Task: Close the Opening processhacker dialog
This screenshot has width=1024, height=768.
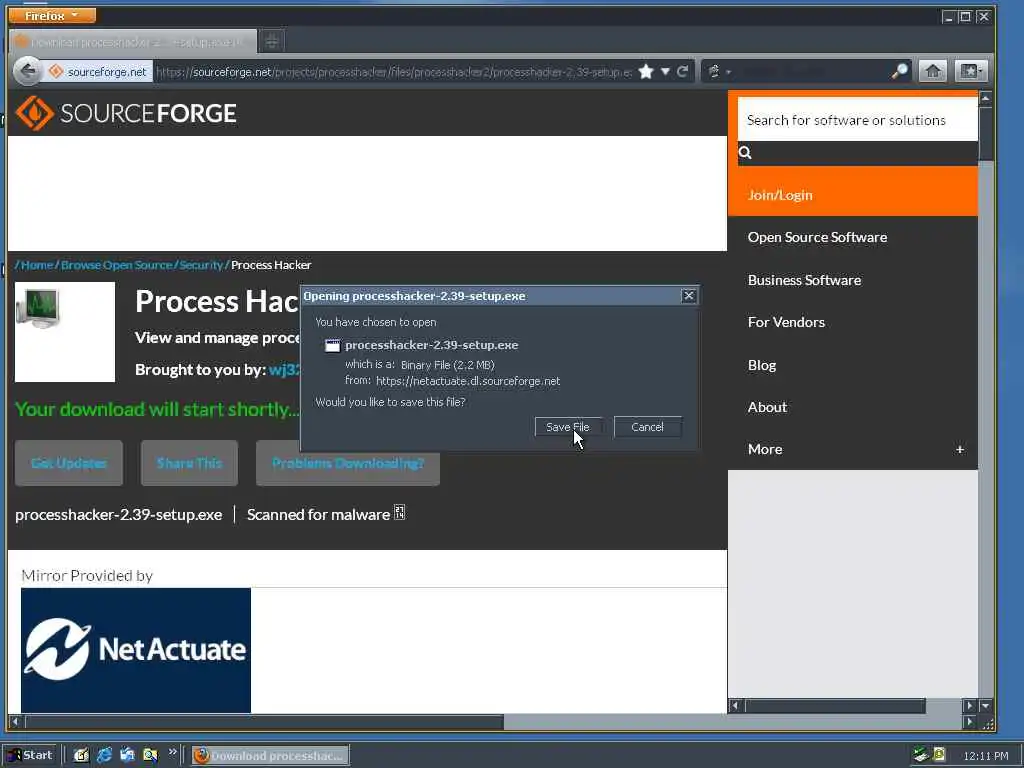Action: click(x=688, y=296)
